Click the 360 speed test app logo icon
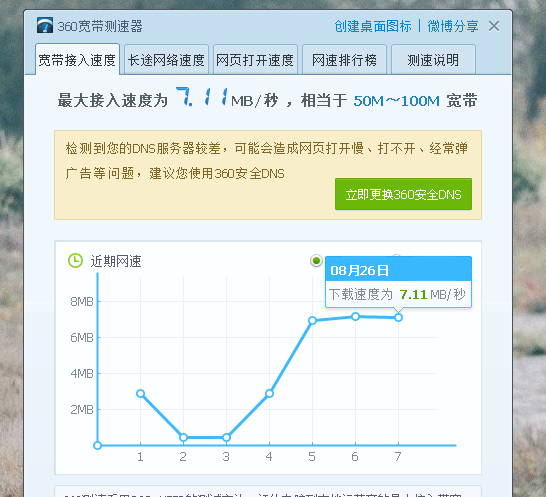The image size is (546, 497). point(45,25)
